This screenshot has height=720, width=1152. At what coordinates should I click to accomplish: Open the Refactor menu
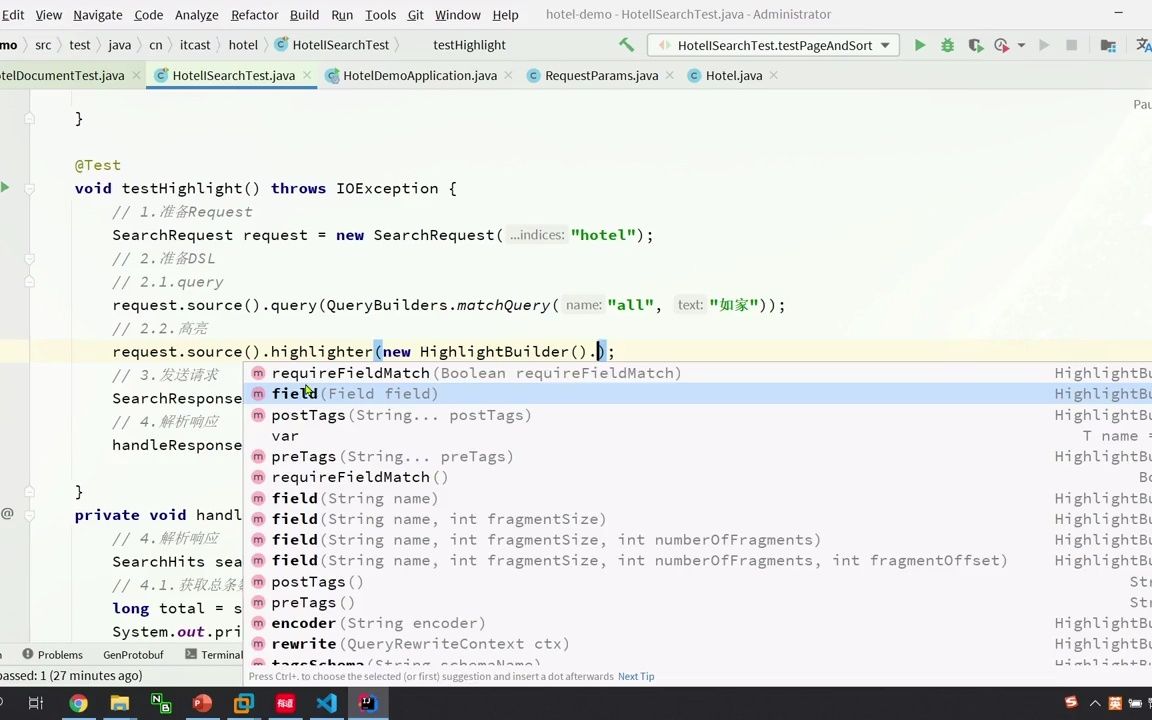point(254,14)
